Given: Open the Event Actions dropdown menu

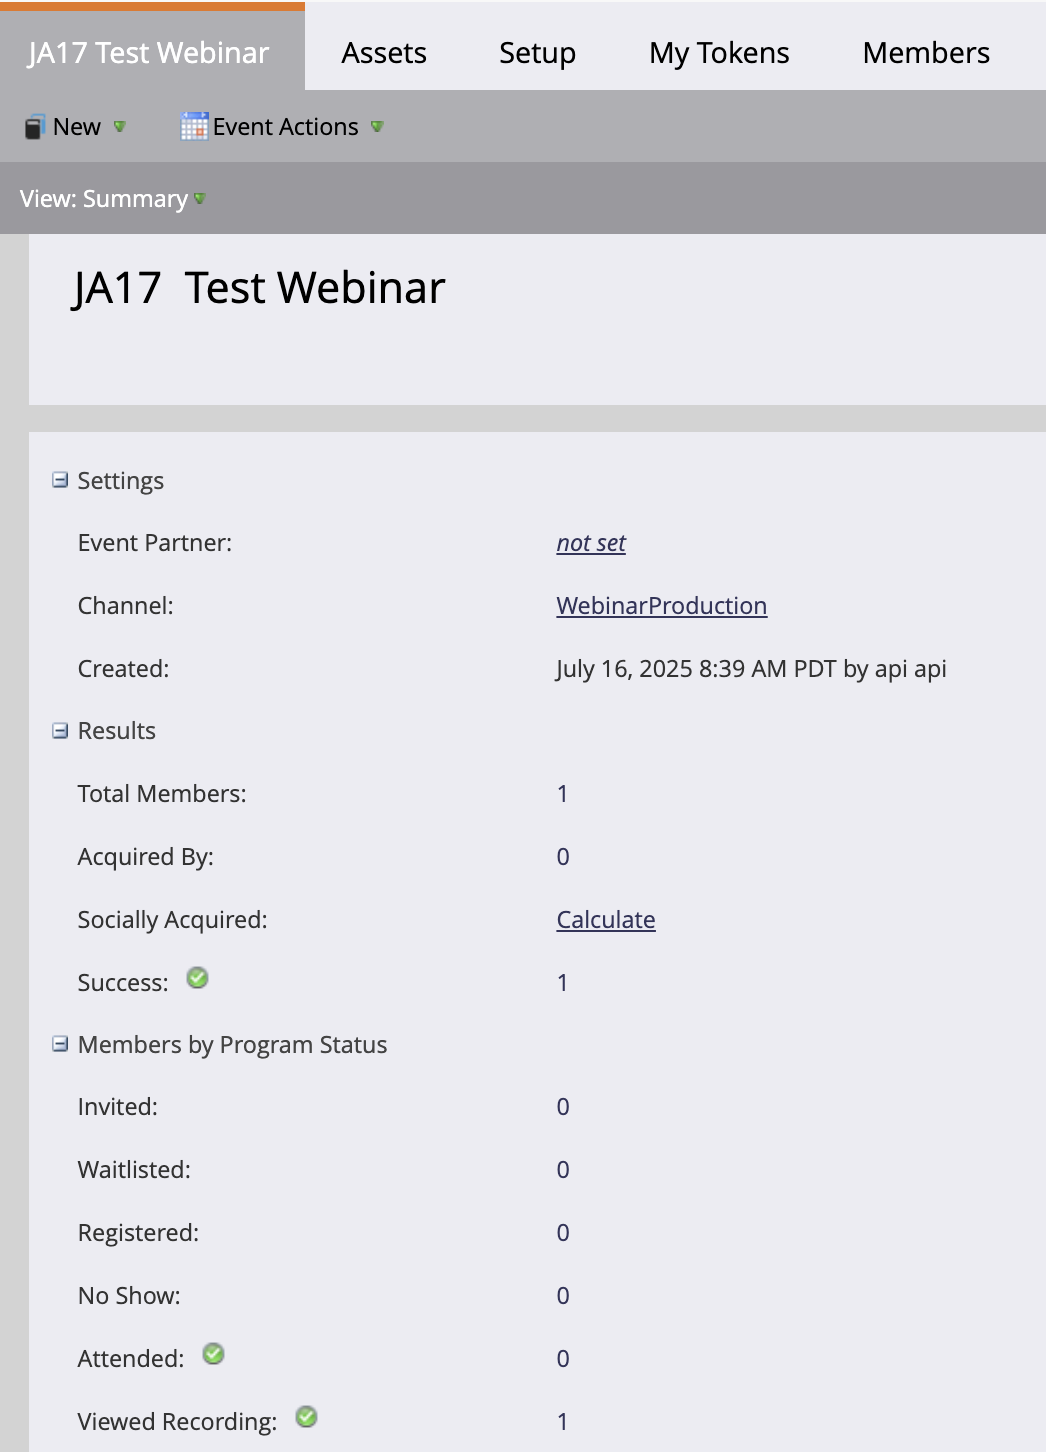Looking at the screenshot, I should pos(377,127).
